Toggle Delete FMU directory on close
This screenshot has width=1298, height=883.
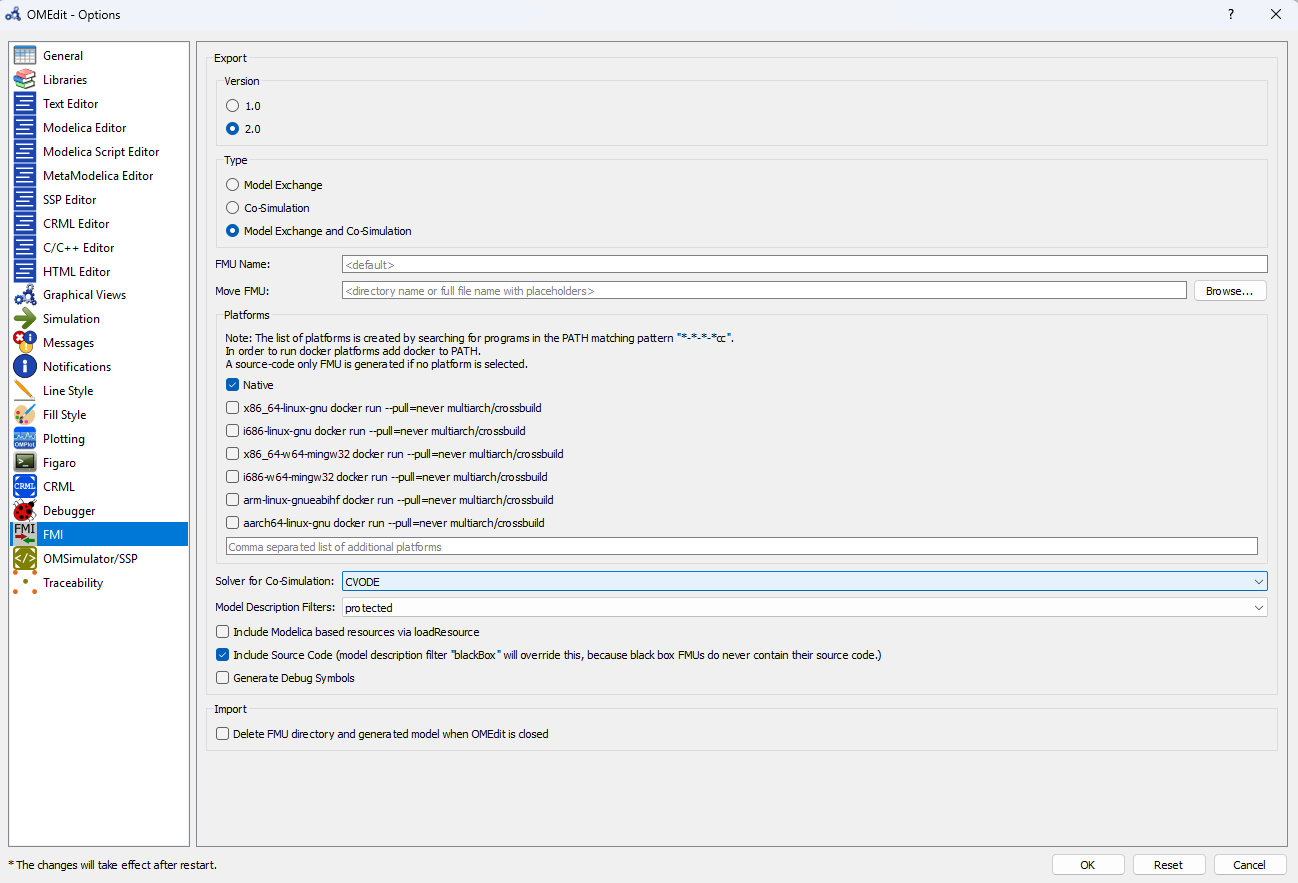coord(223,734)
